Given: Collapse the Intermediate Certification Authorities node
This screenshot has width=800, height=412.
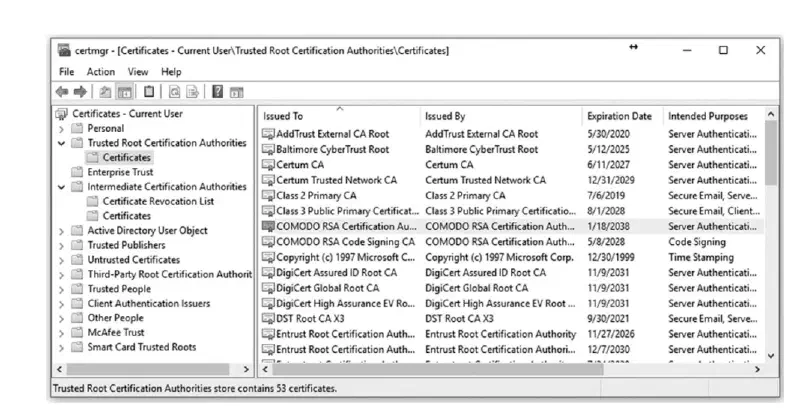Looking at the screenshot, I should [x=61, y=187].
